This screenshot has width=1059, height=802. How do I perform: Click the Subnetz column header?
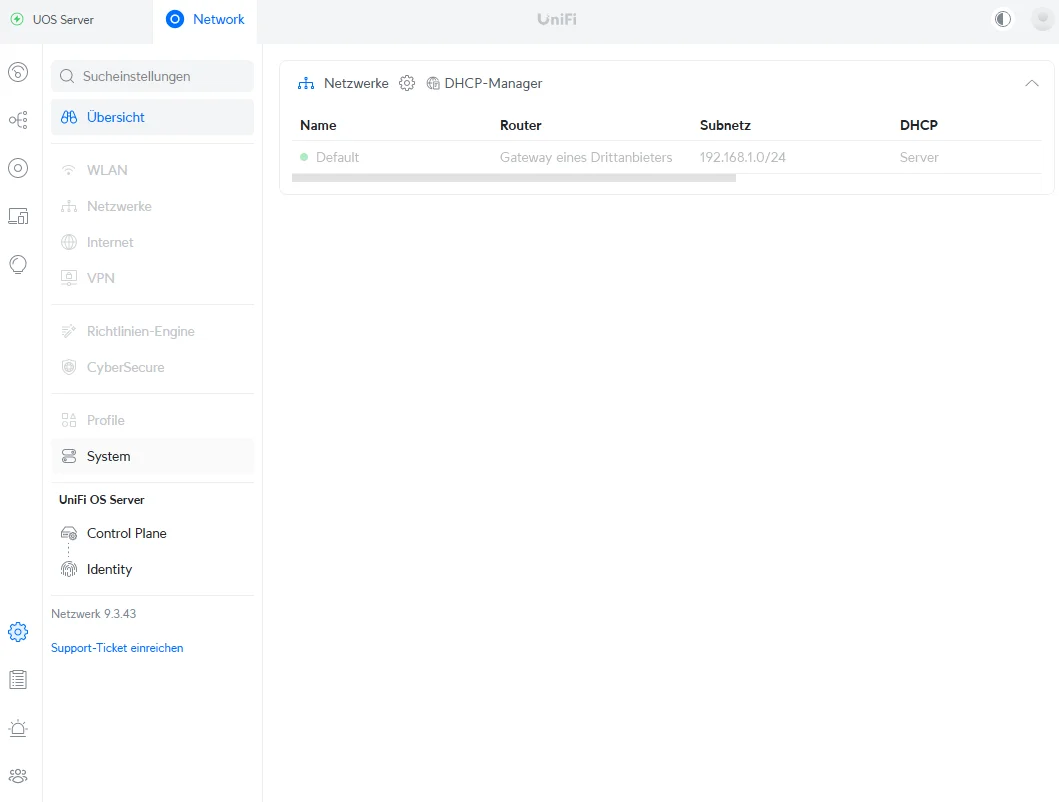(x=725, y=125)
